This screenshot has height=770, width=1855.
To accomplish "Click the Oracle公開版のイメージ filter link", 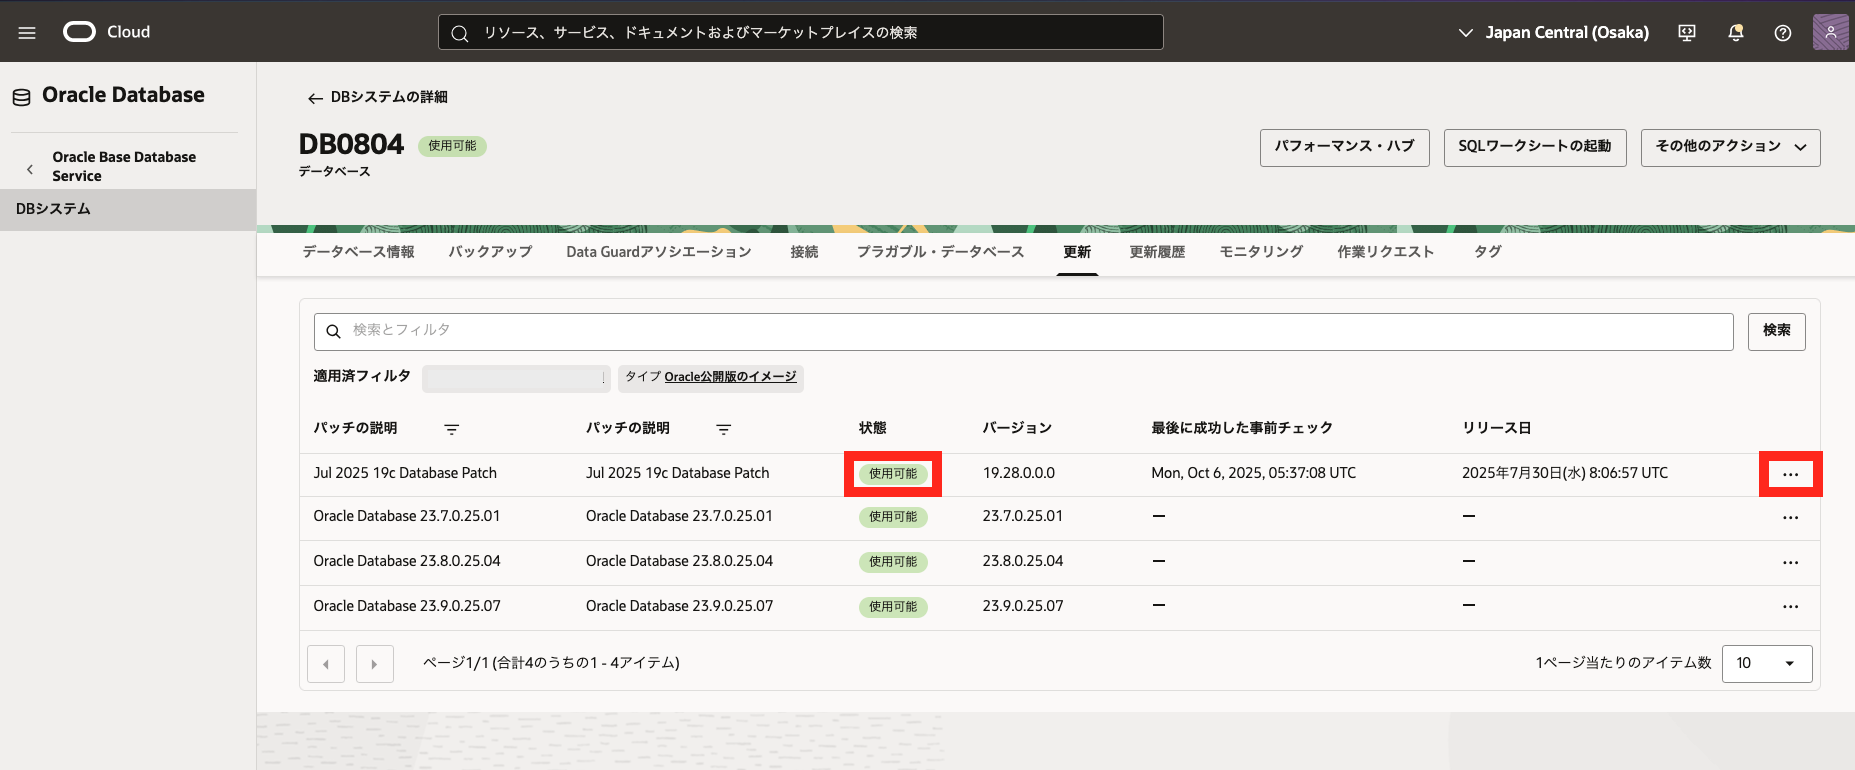I will (730, 377).
